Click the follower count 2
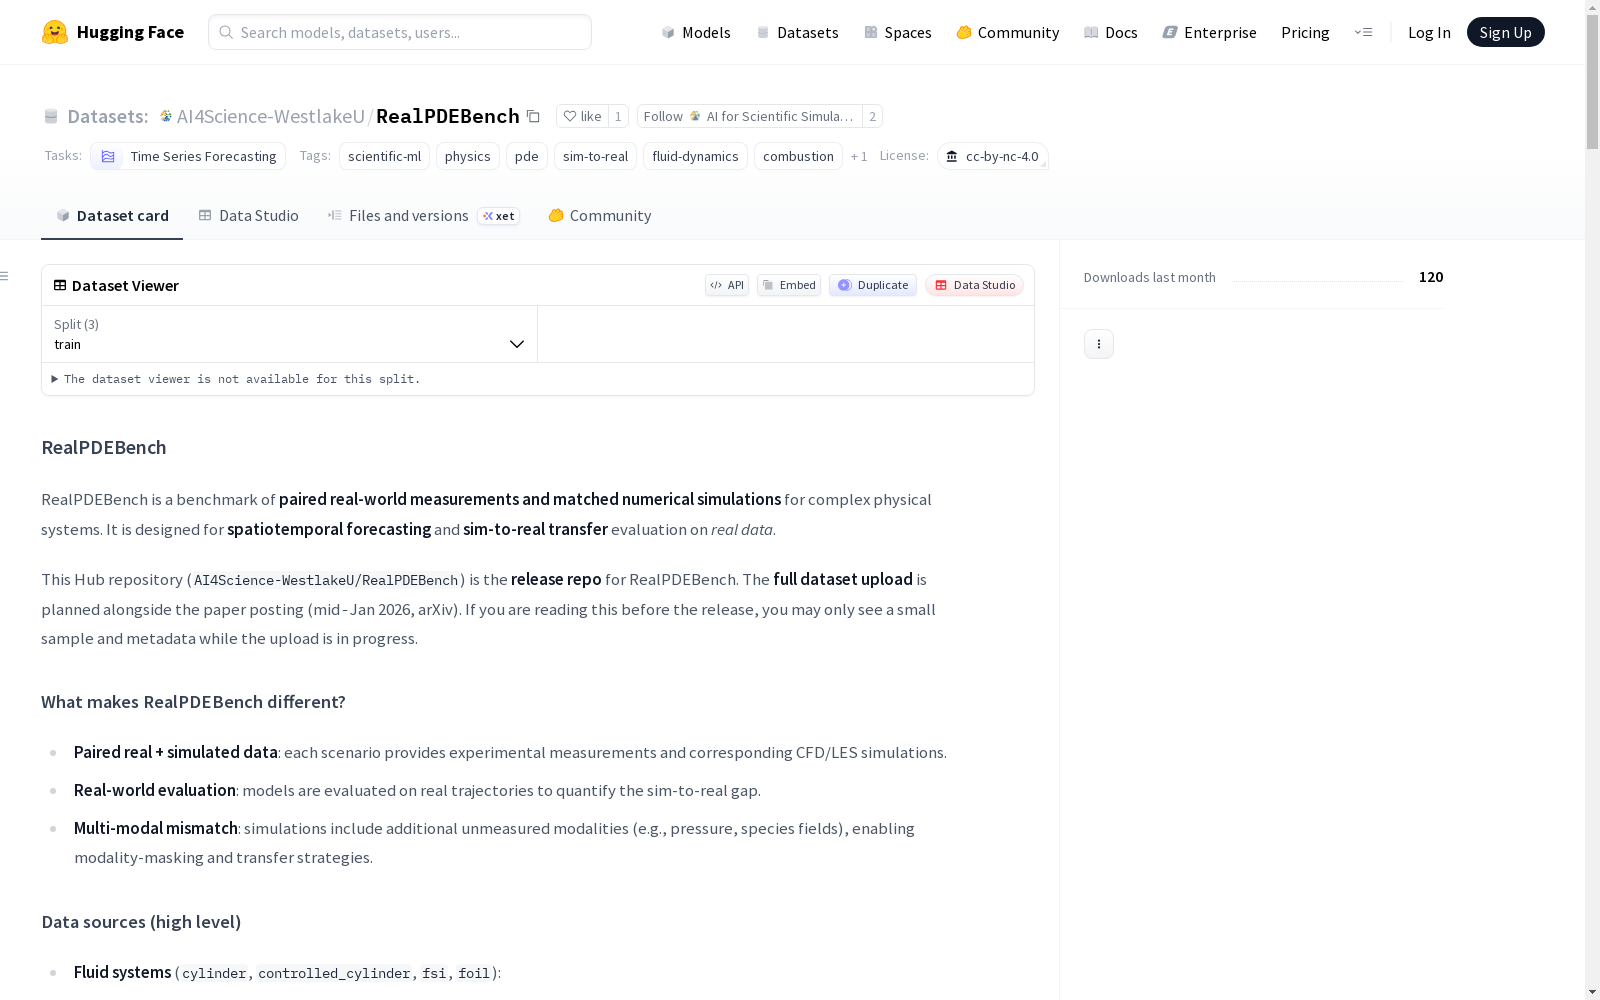The width and height of the screenshot is (1600, 1000). click(872, 116)
